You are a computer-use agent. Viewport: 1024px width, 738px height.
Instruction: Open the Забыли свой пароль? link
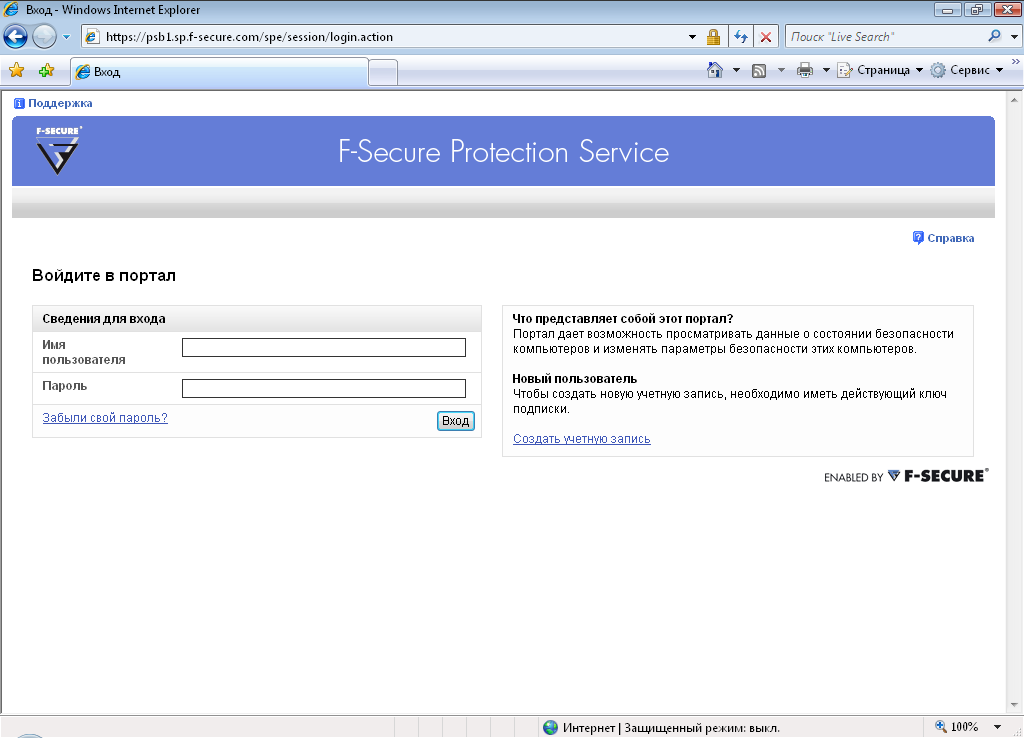coord(105,418)
